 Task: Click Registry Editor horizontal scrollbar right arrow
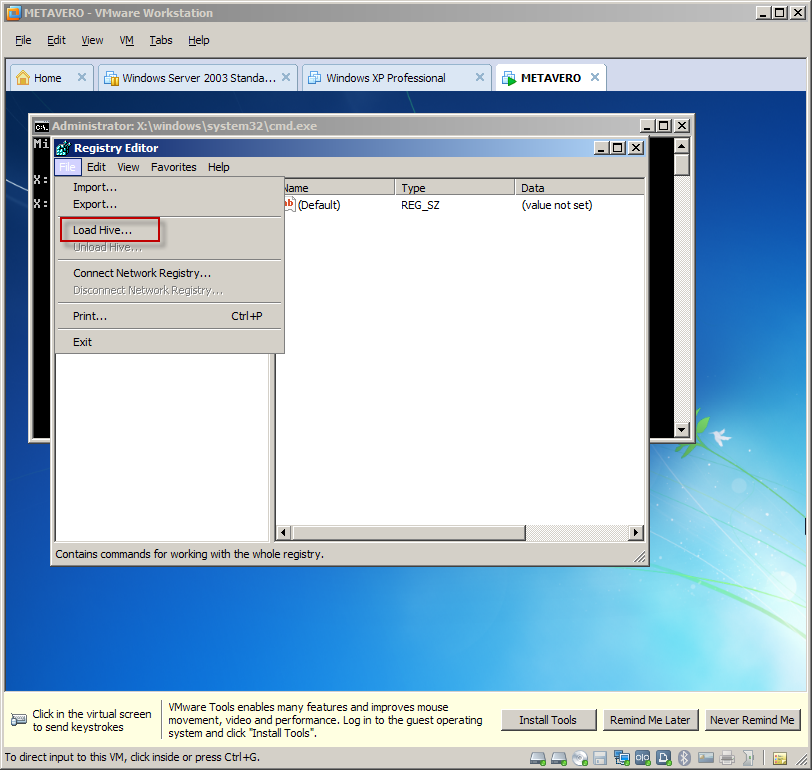tap(635, 532)
